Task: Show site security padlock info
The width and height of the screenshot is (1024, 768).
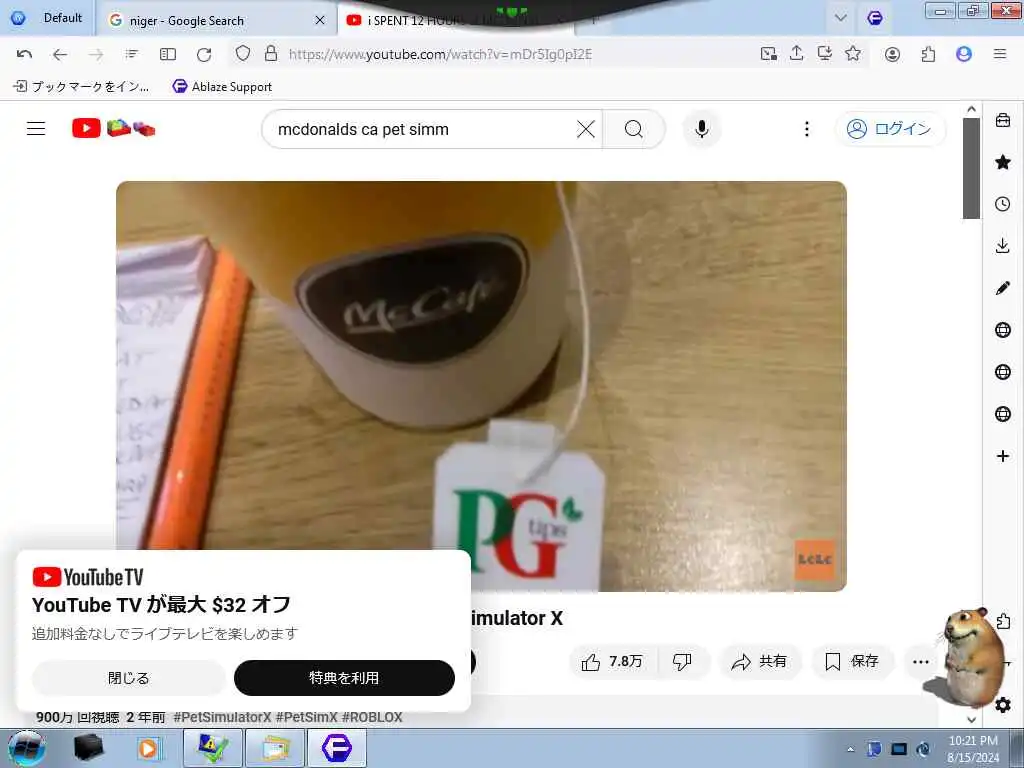Action: [271, 54]
